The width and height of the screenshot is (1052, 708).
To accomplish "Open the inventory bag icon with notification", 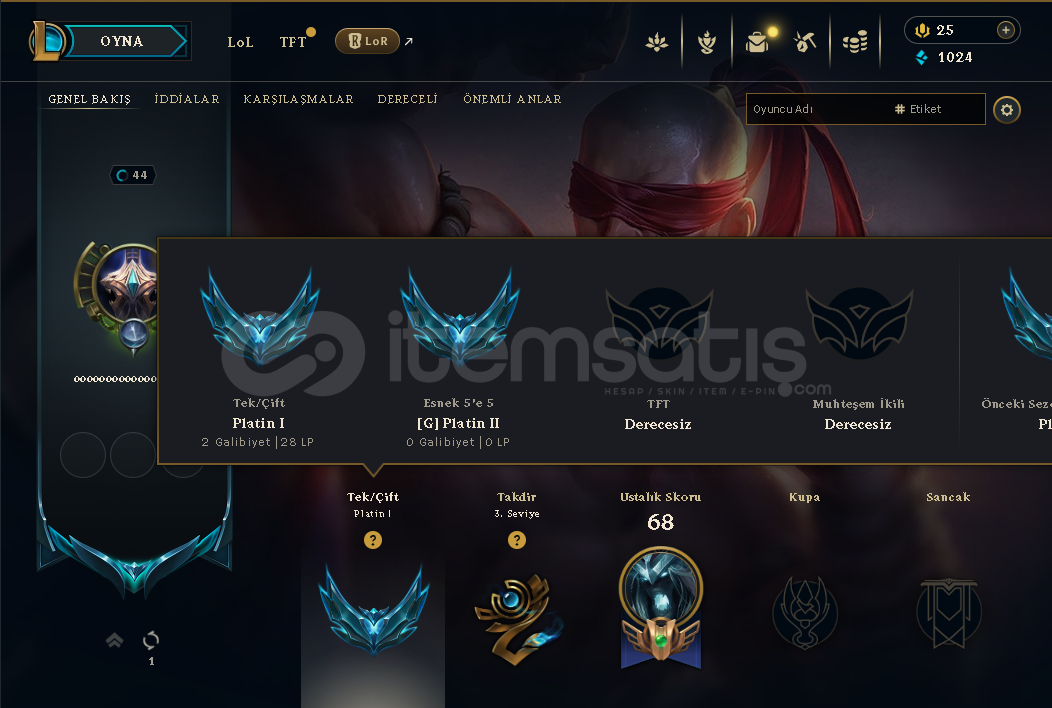I will 756,42.
